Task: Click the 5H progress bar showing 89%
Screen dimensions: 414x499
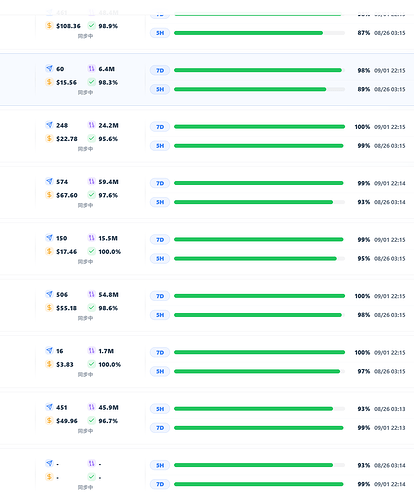Action: click(x=259, y=89)
